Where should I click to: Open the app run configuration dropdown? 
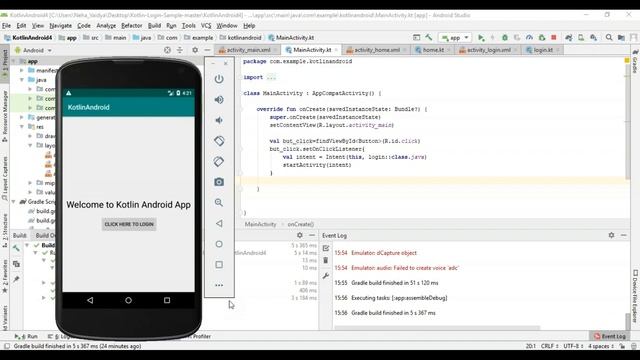(x=455, y=38)
